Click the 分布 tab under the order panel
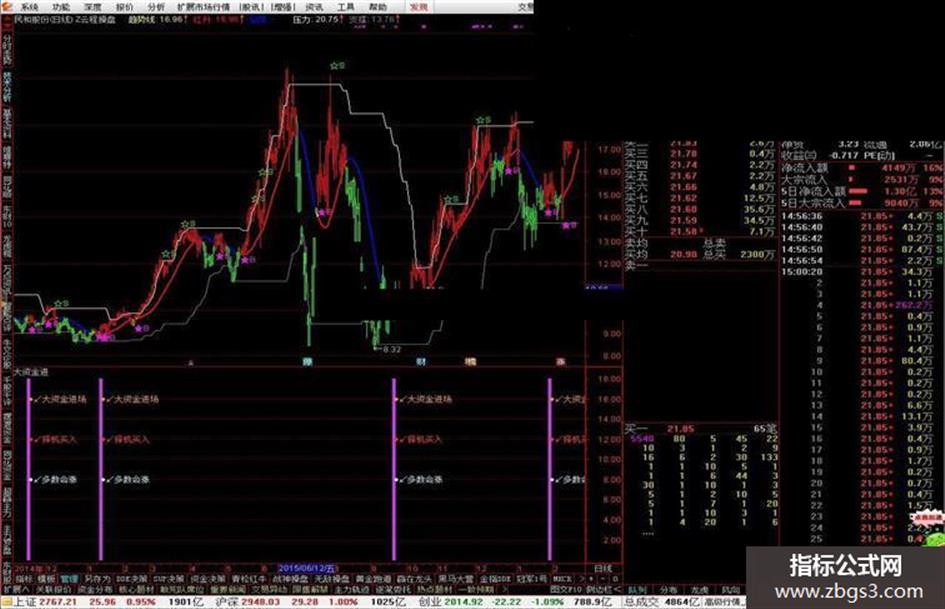The width and height of the screenshot is (945, 609). tap(668, 590)
